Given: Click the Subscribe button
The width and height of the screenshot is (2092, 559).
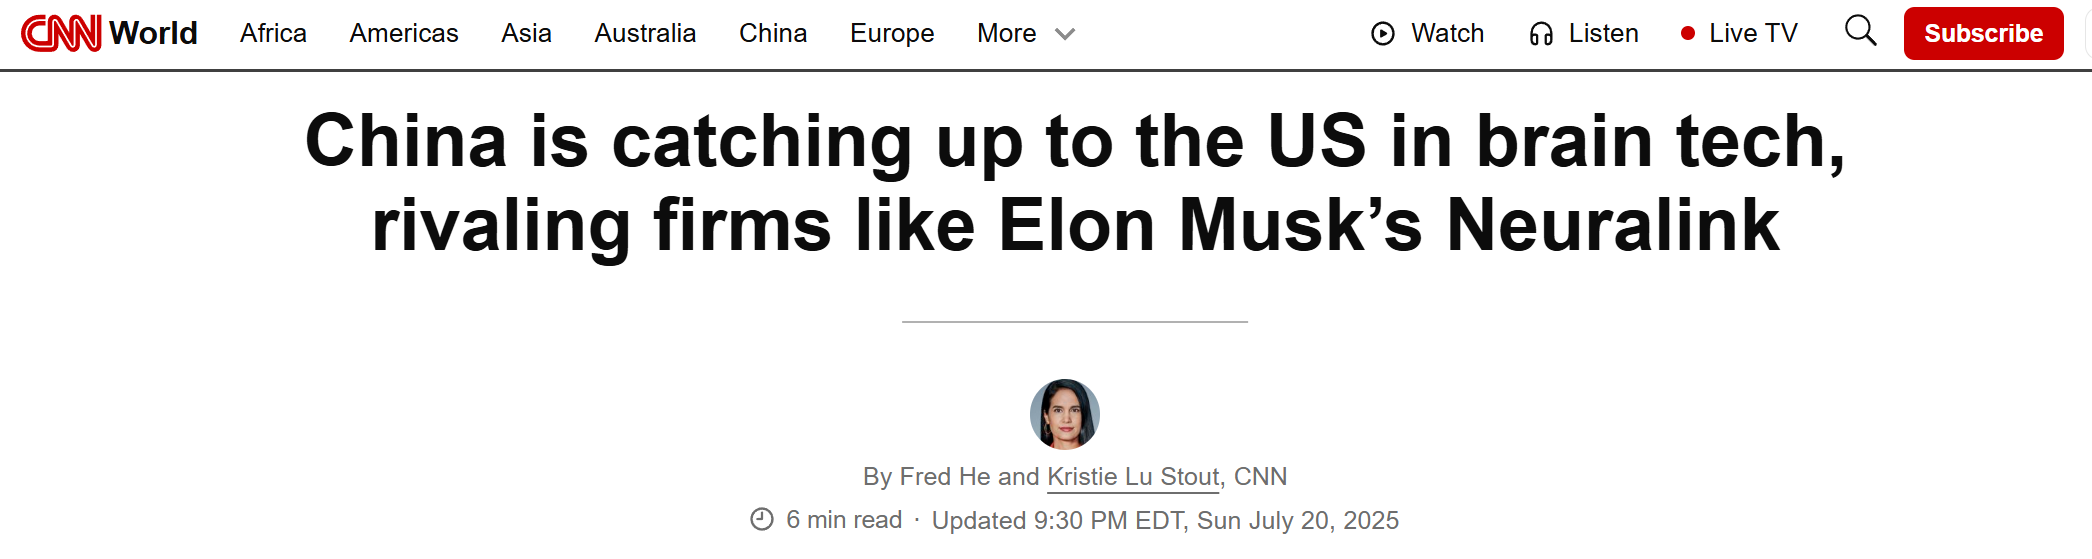Looking at the screenshot, I should (1984, 33).
